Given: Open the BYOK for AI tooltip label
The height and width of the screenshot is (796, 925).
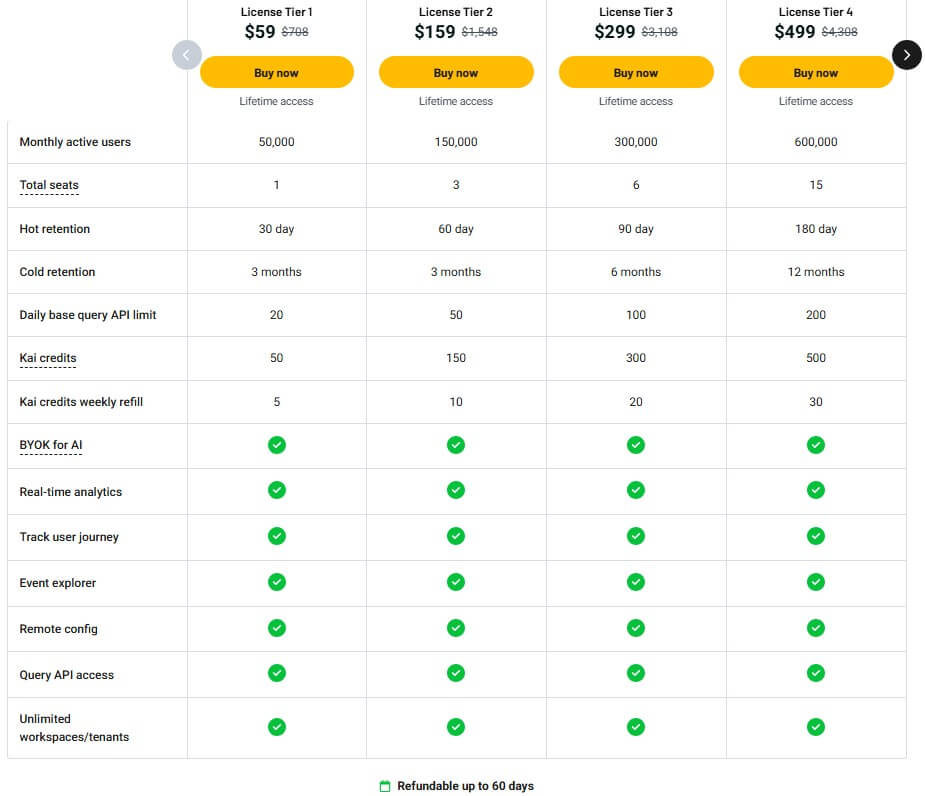Looking at the screenshot, I should [x=50, y=445].
